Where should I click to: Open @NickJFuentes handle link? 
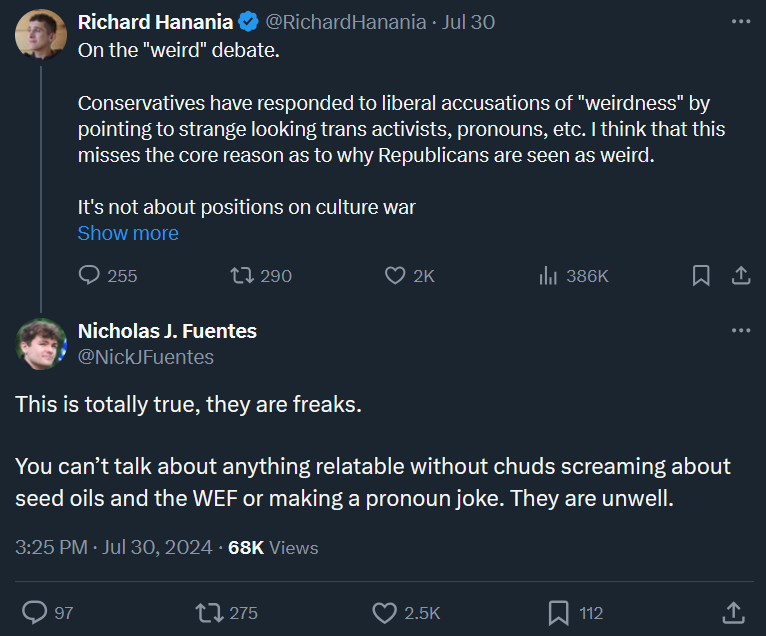click(146, 357)
